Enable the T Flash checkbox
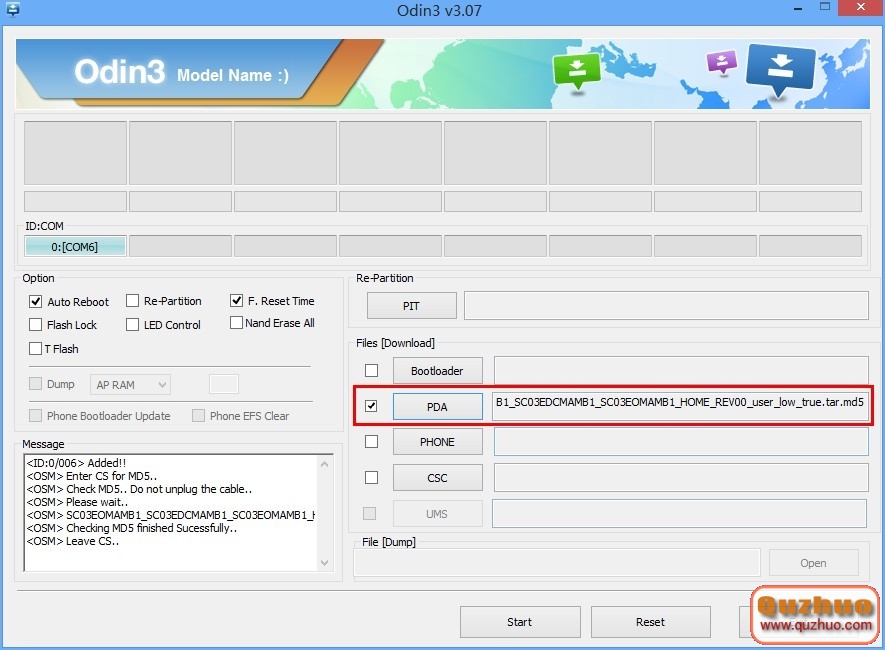 36,348
